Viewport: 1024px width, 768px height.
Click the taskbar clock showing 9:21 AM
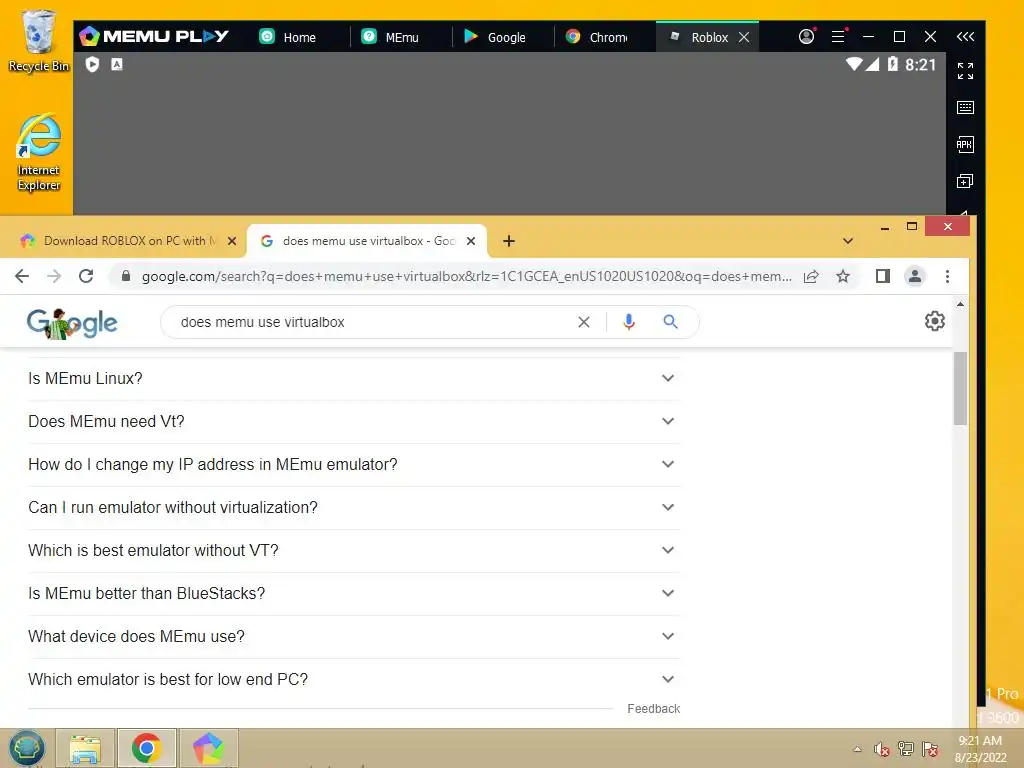pos(980,749)
